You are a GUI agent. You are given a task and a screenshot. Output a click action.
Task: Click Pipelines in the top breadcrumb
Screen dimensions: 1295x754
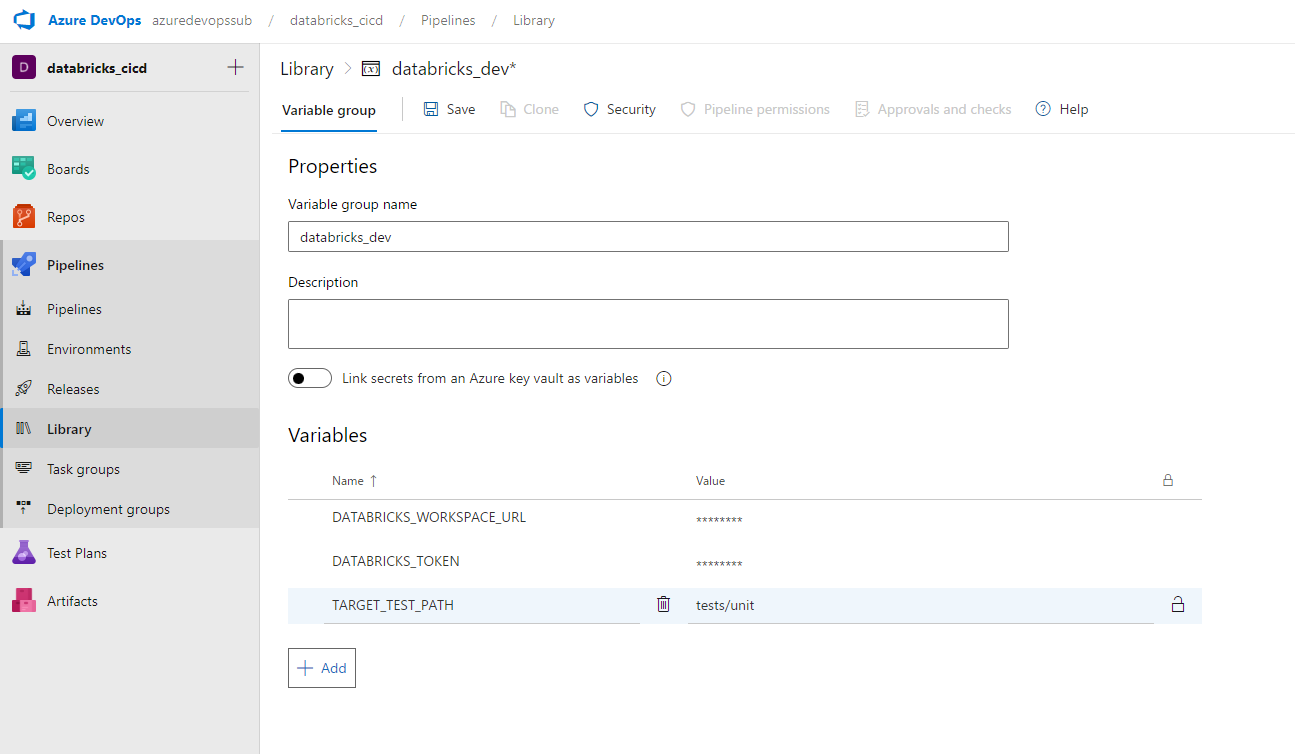(448, 20)
